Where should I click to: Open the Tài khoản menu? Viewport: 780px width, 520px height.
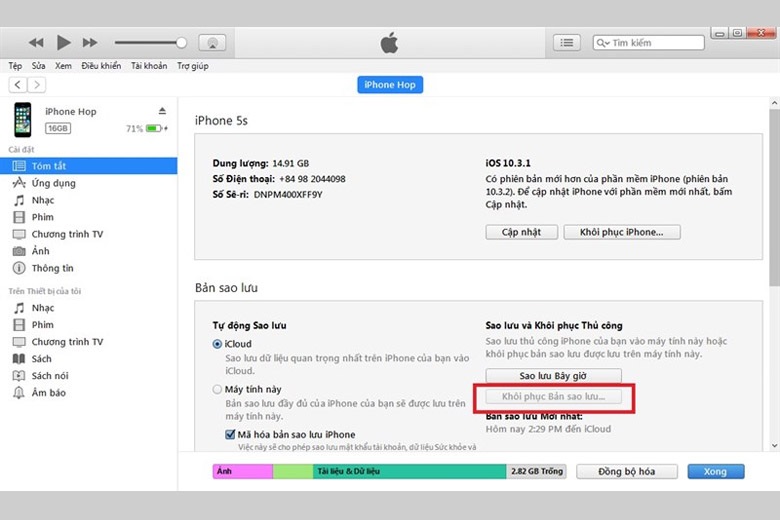[x=149, y=66]
